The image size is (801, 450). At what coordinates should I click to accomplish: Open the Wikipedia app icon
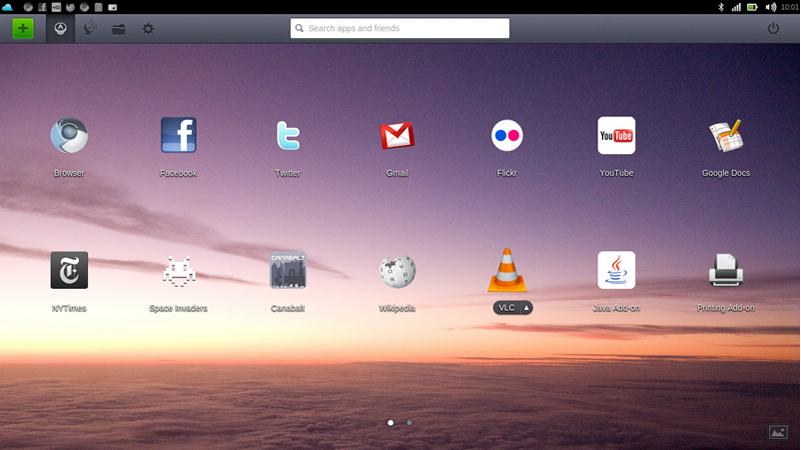tap(397, 271)
